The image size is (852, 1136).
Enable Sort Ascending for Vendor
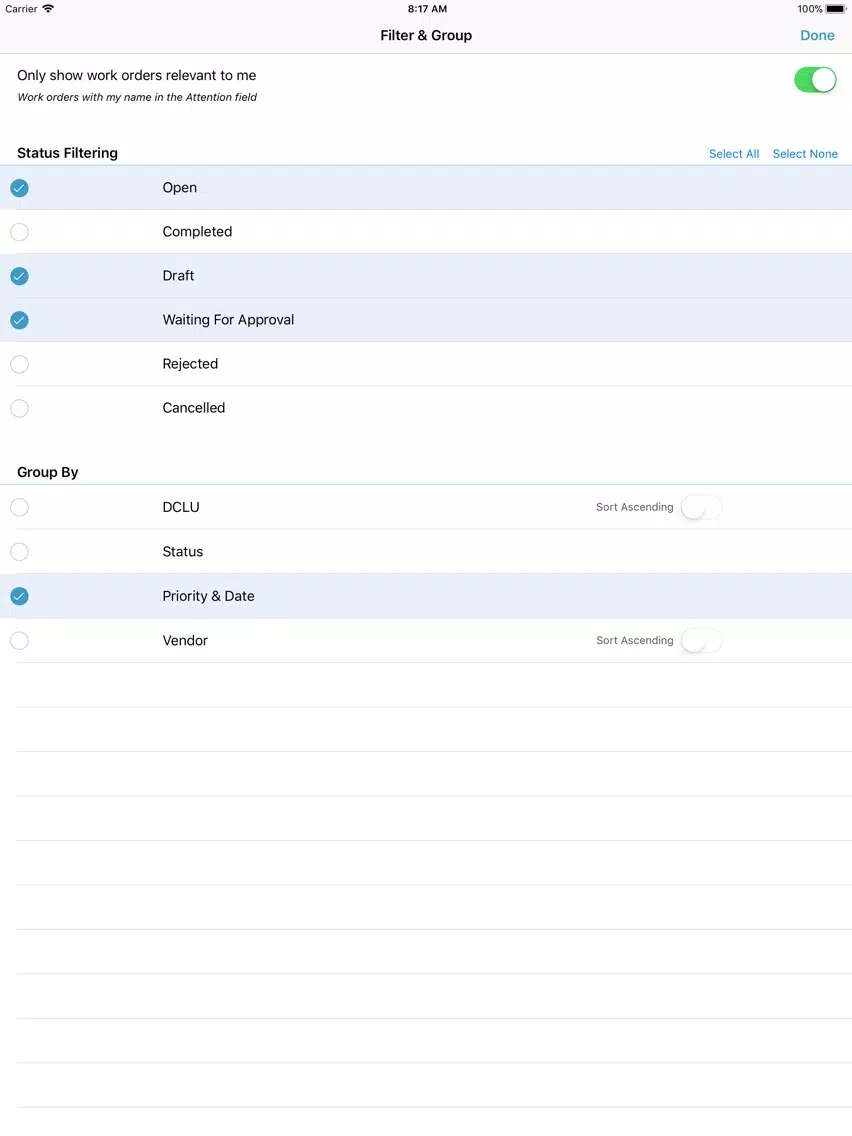click(701, 640)
